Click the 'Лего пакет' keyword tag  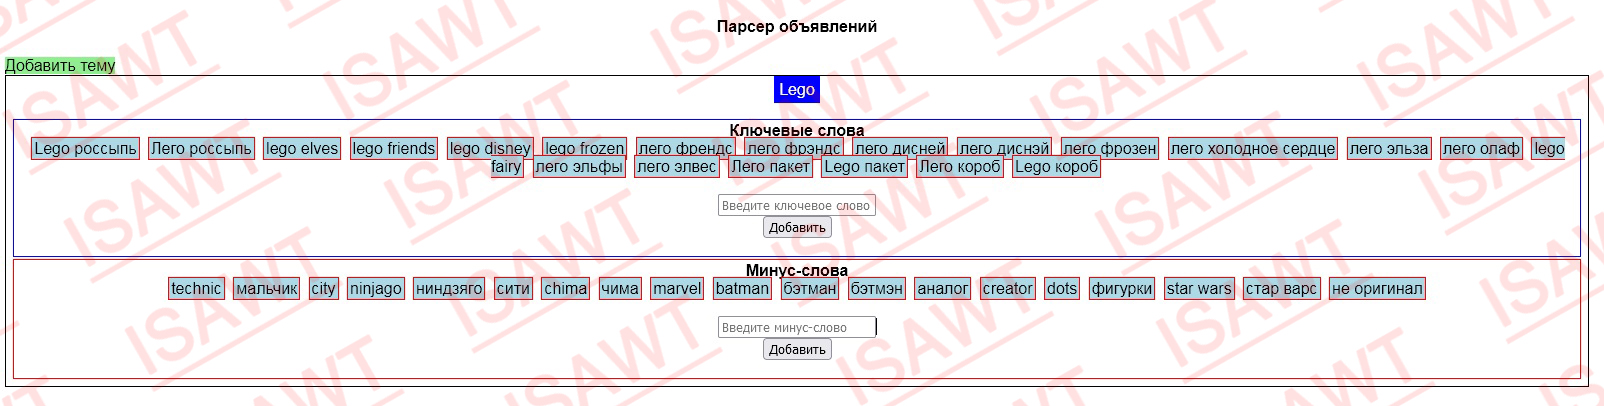click(770, 166)
